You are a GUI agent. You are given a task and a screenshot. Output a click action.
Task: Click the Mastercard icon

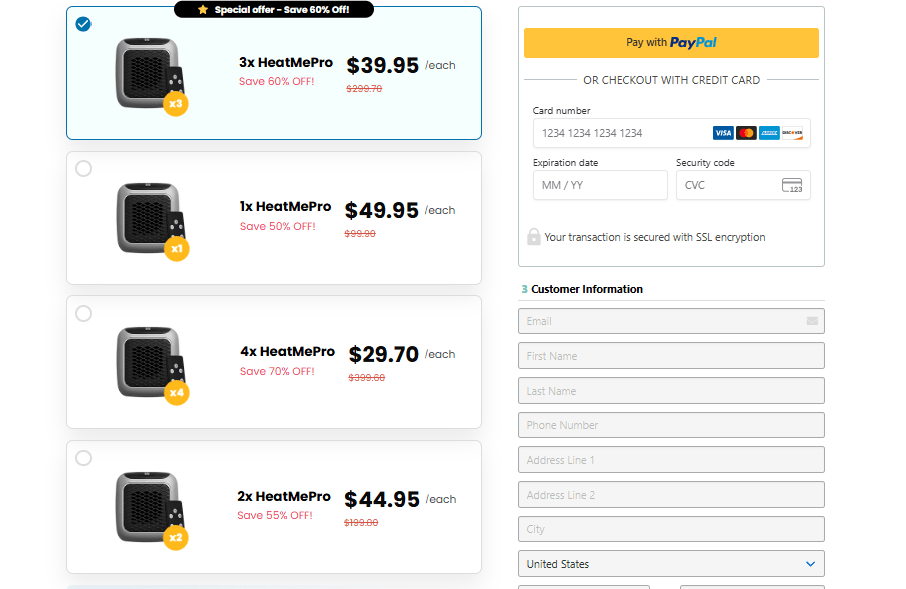745,132
